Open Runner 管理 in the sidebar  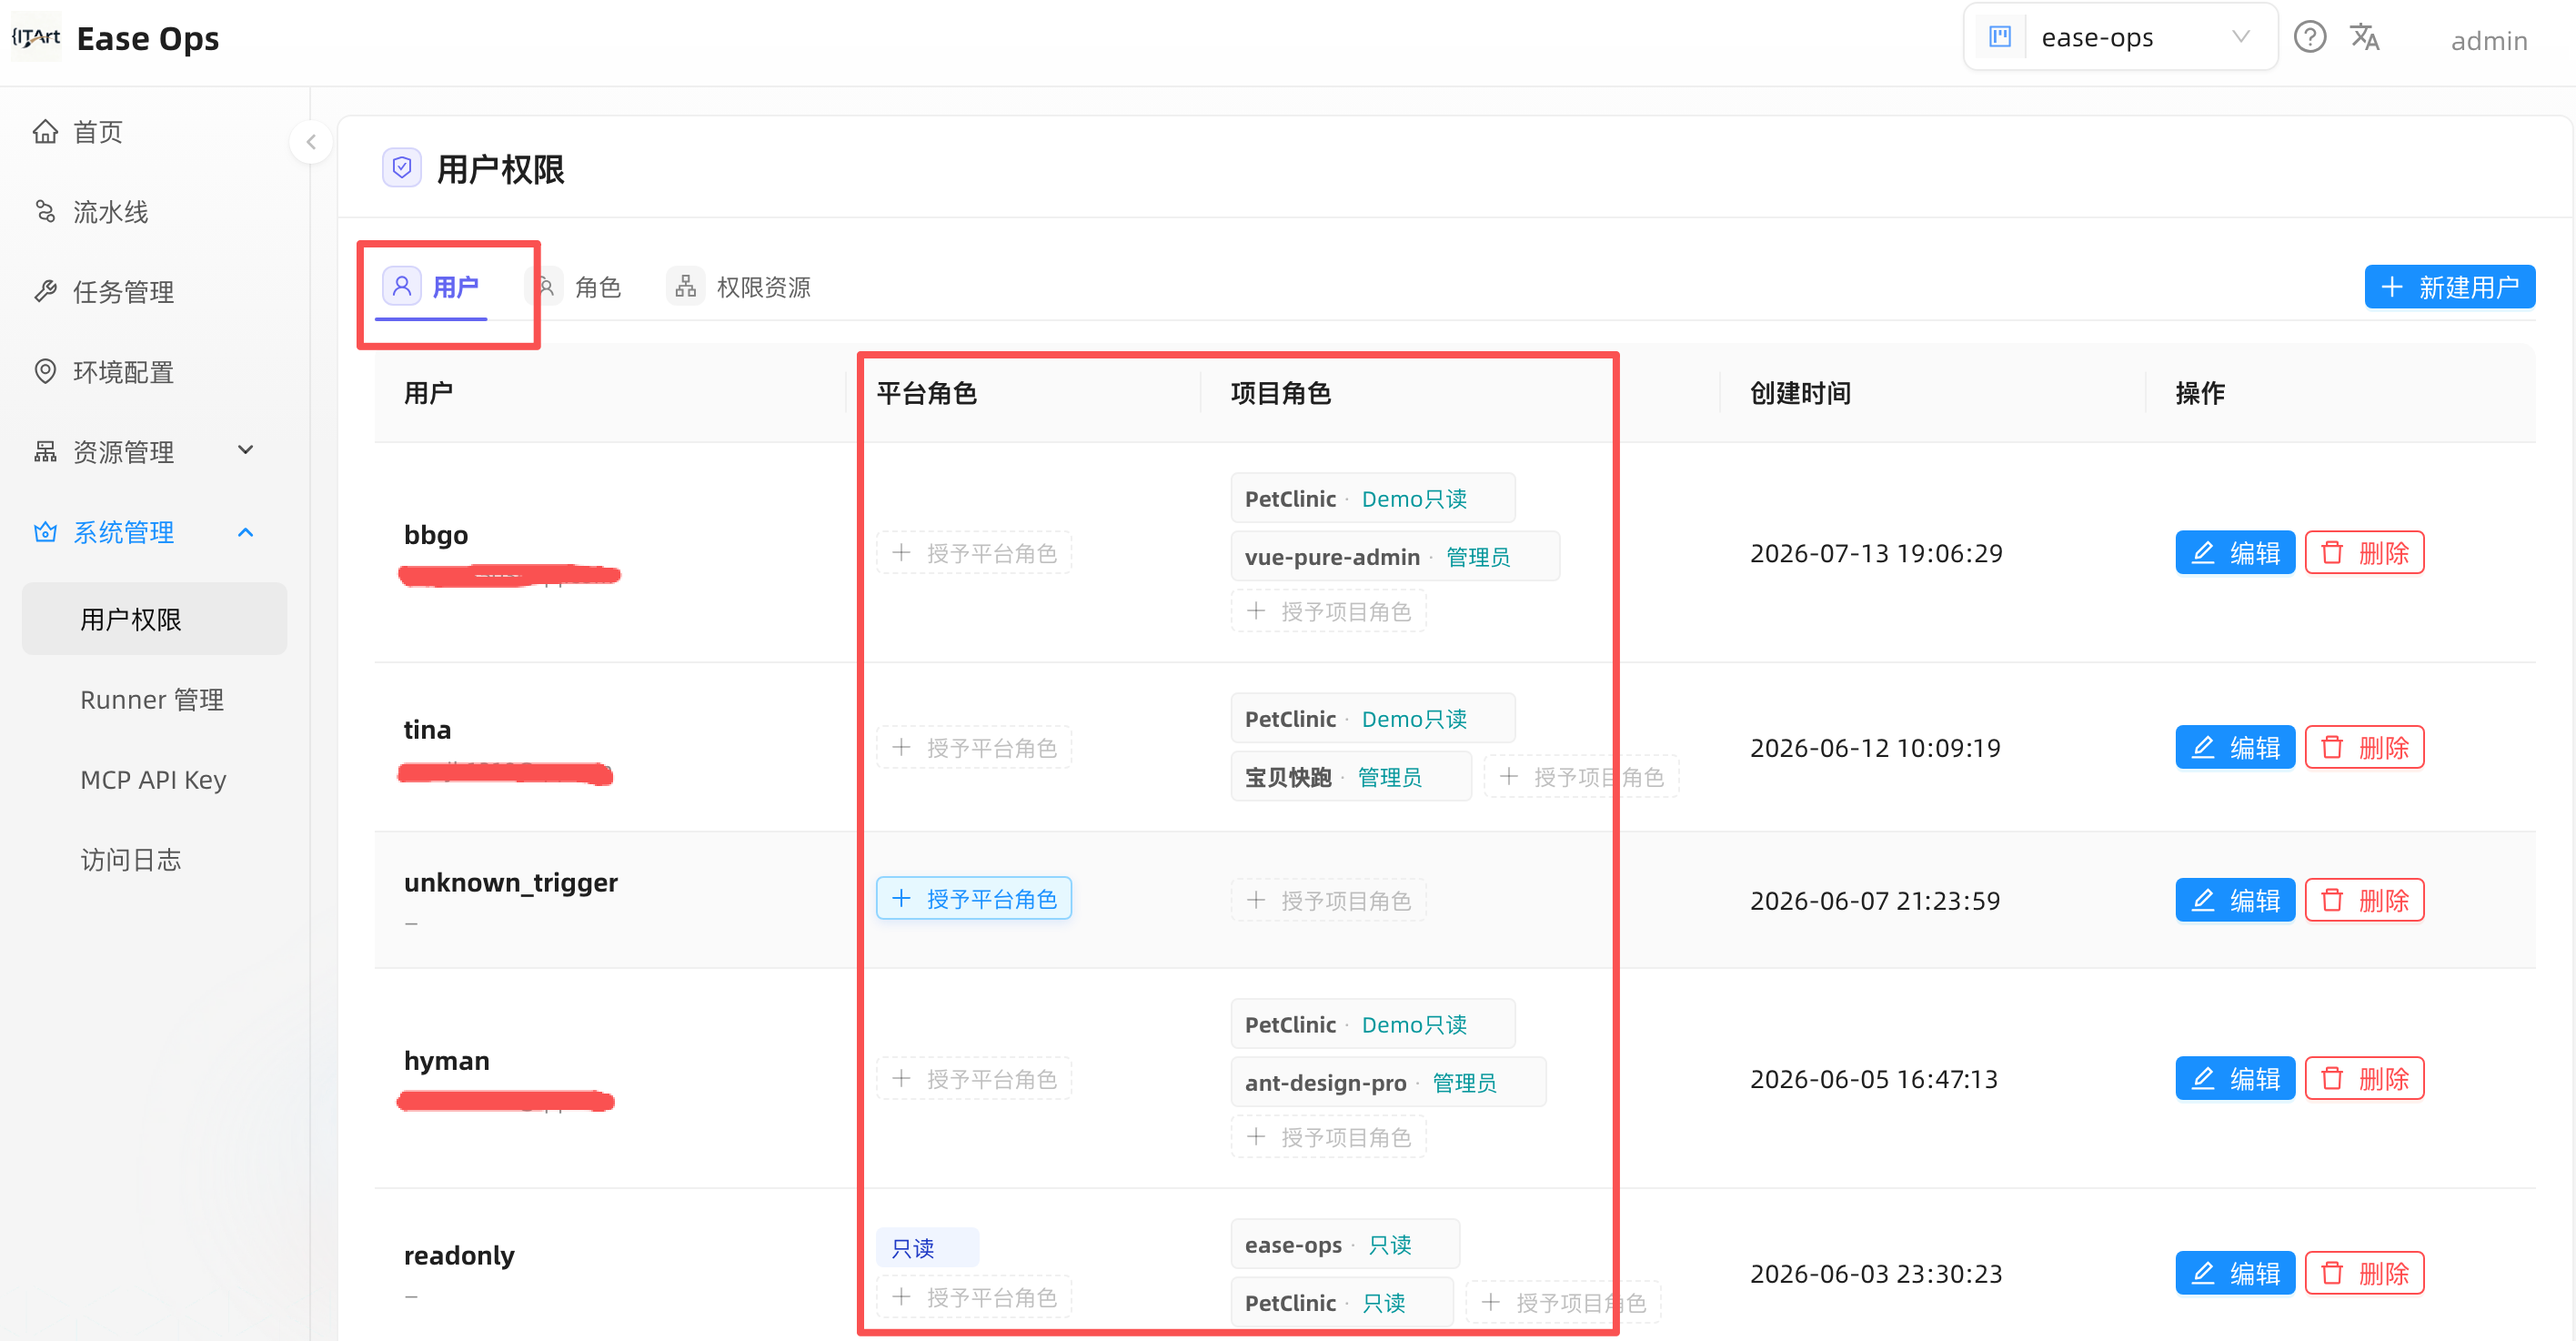click(152, 700)
